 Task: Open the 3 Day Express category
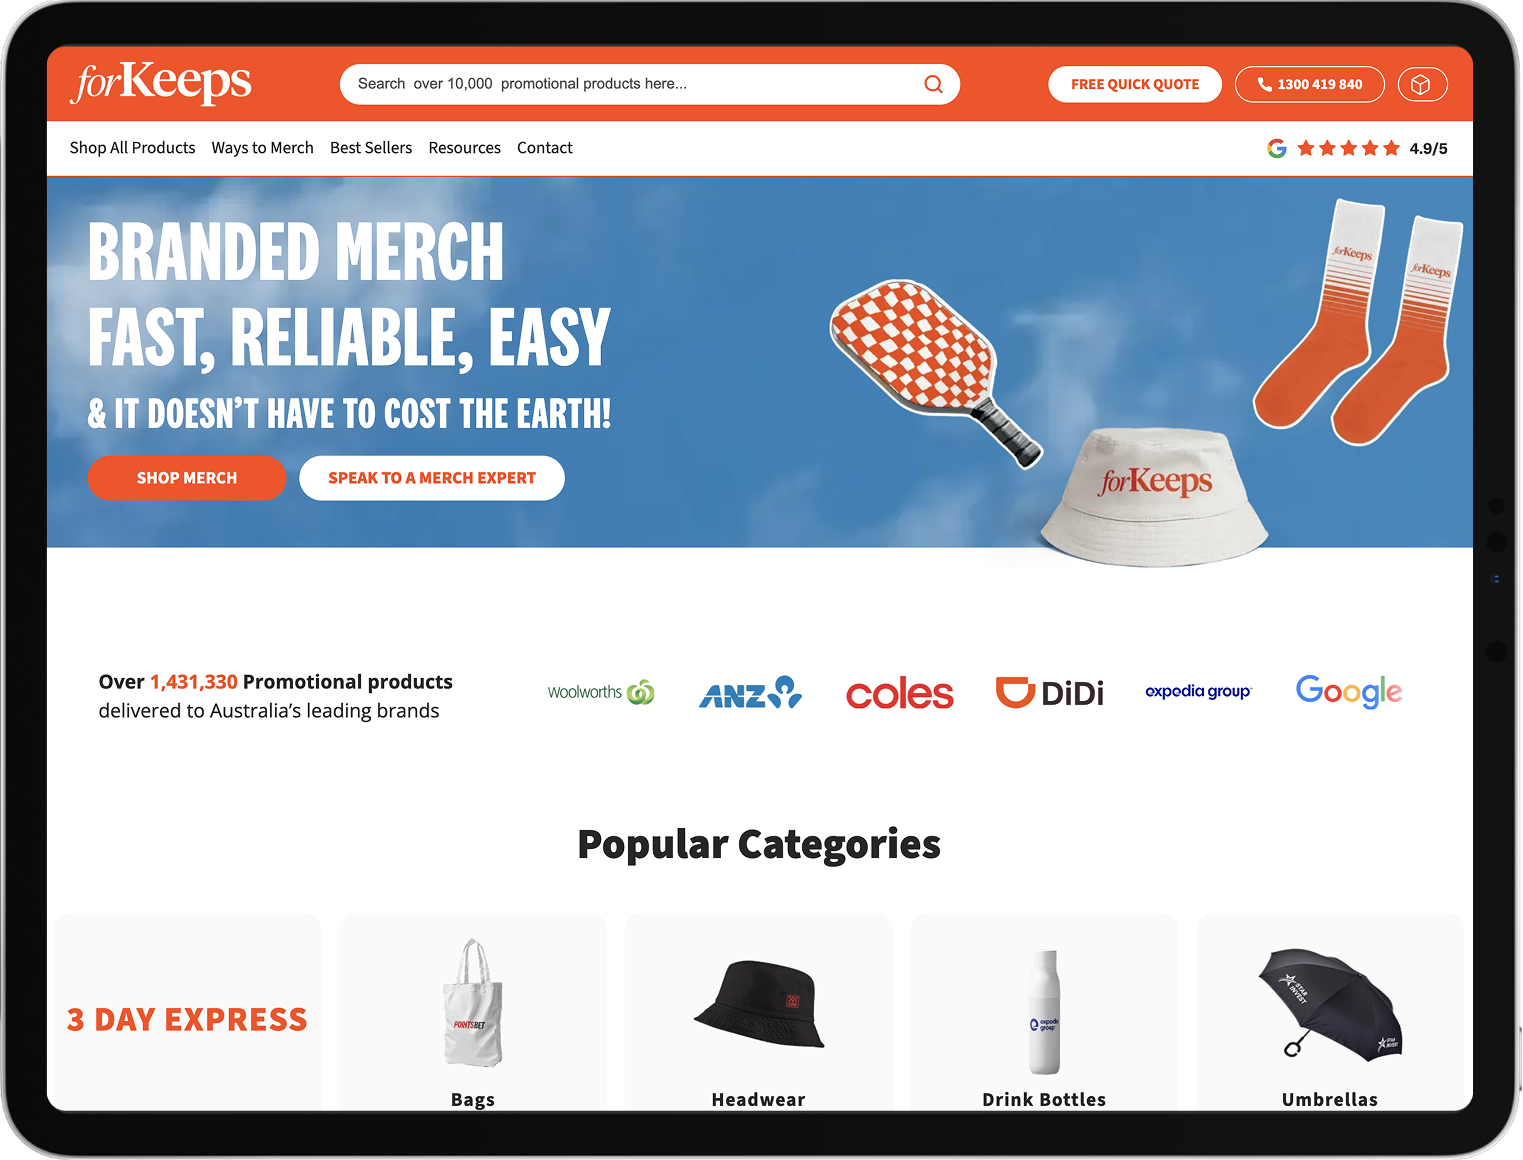[x=187, y=1012]
